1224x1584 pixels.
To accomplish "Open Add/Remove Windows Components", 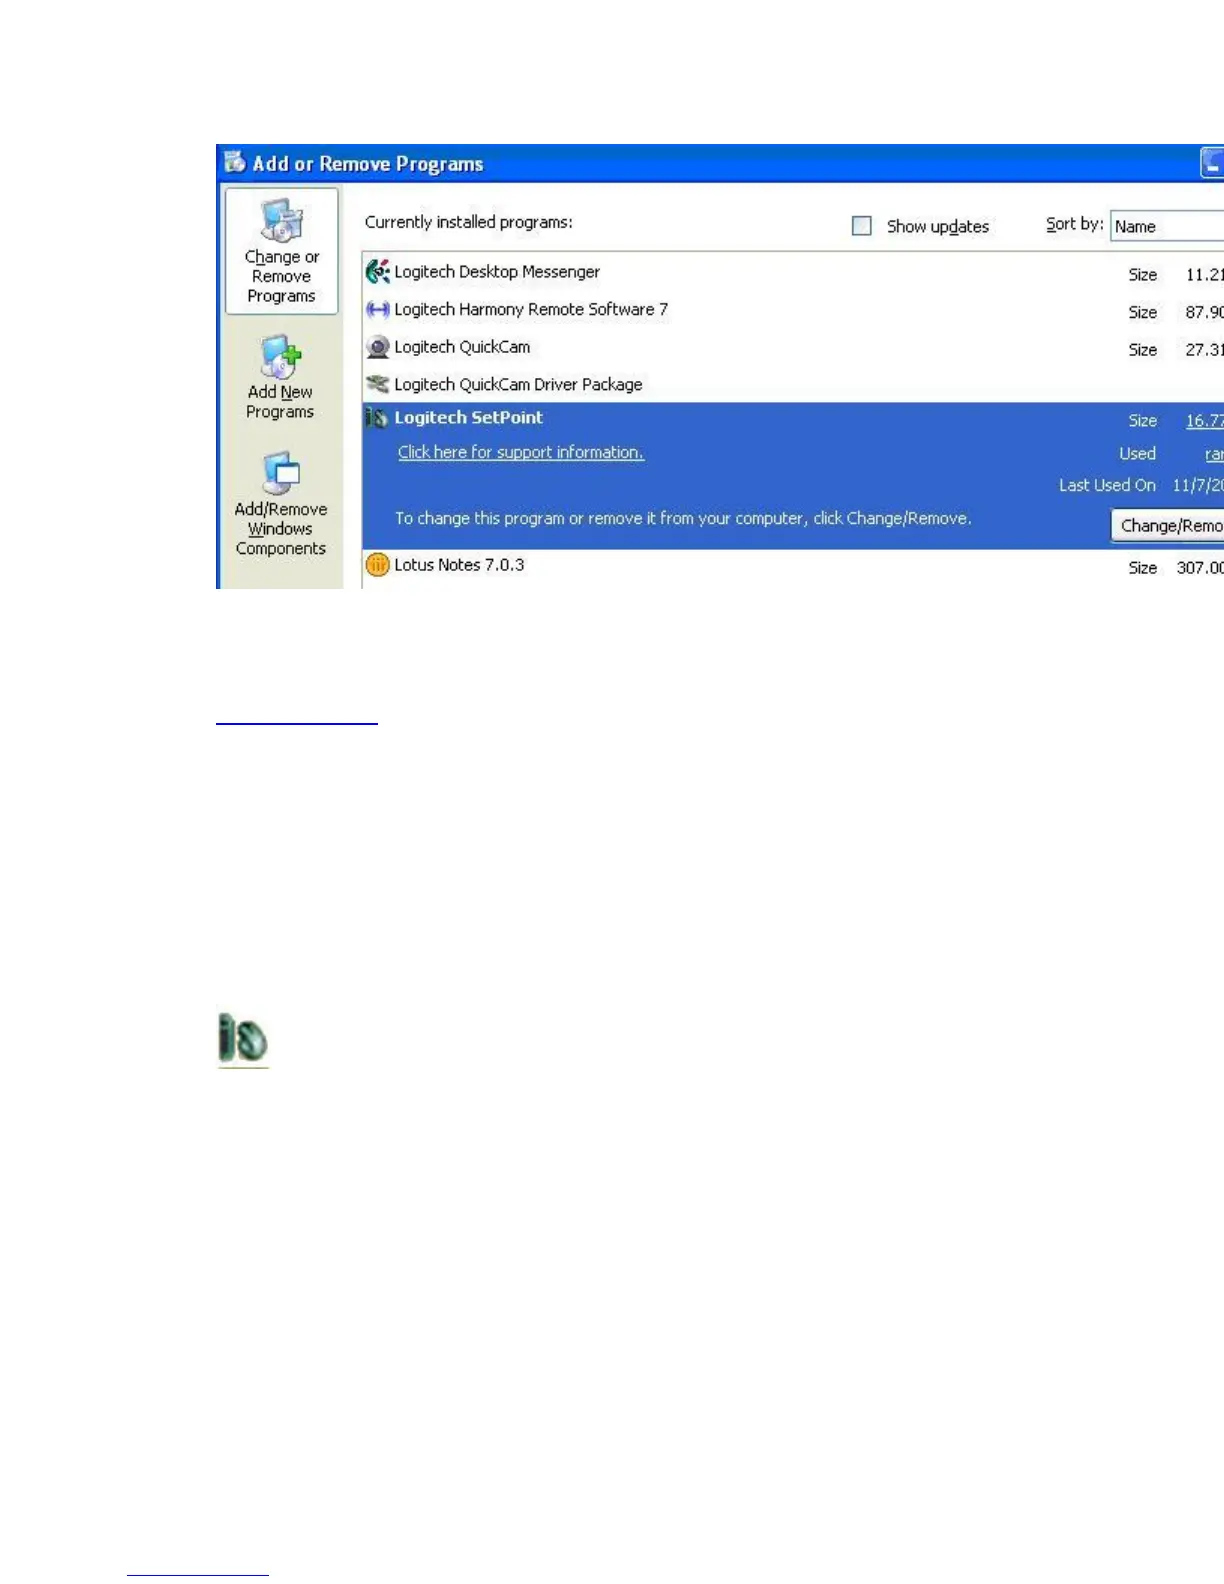I will pyautogui.click(x=281, y=504).
